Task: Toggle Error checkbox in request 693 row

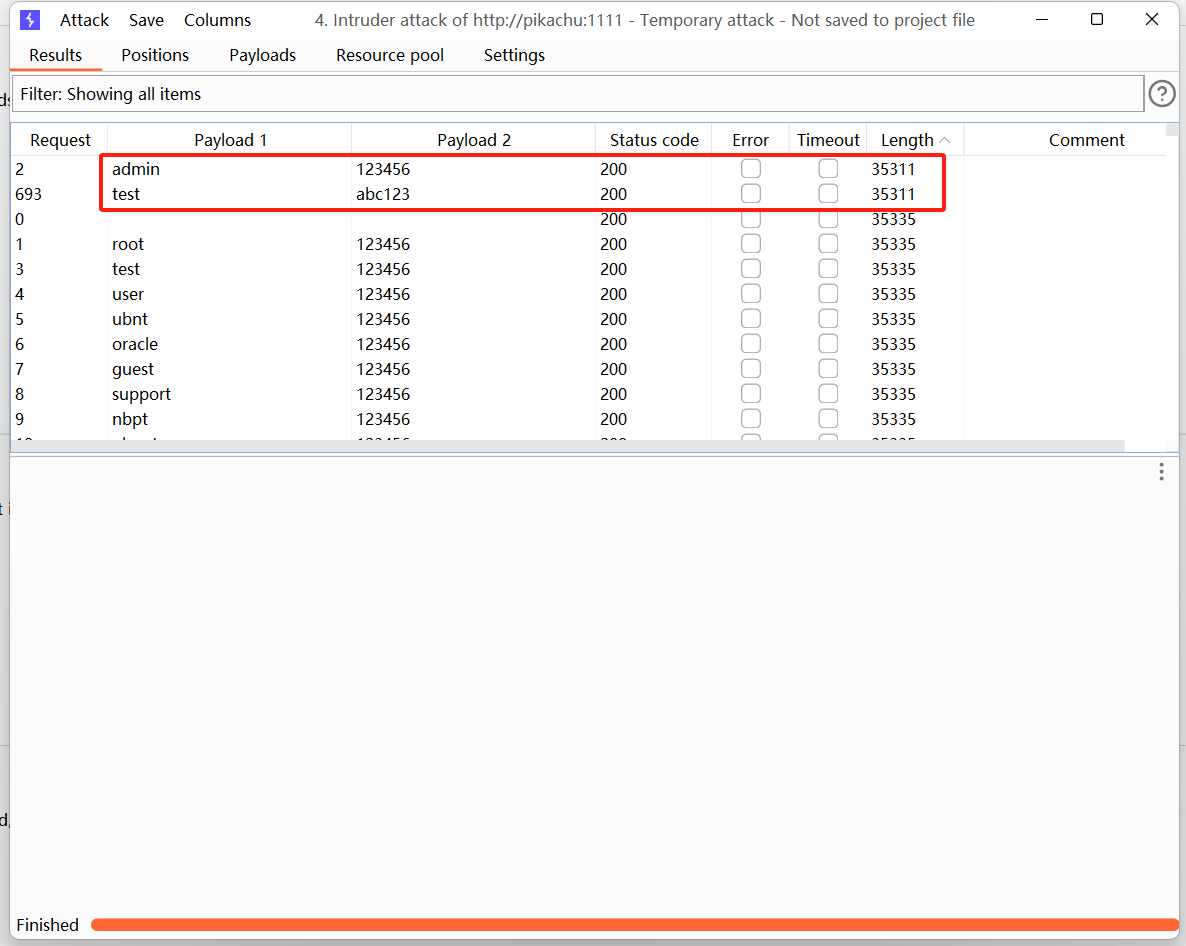Action: point(751,194)
